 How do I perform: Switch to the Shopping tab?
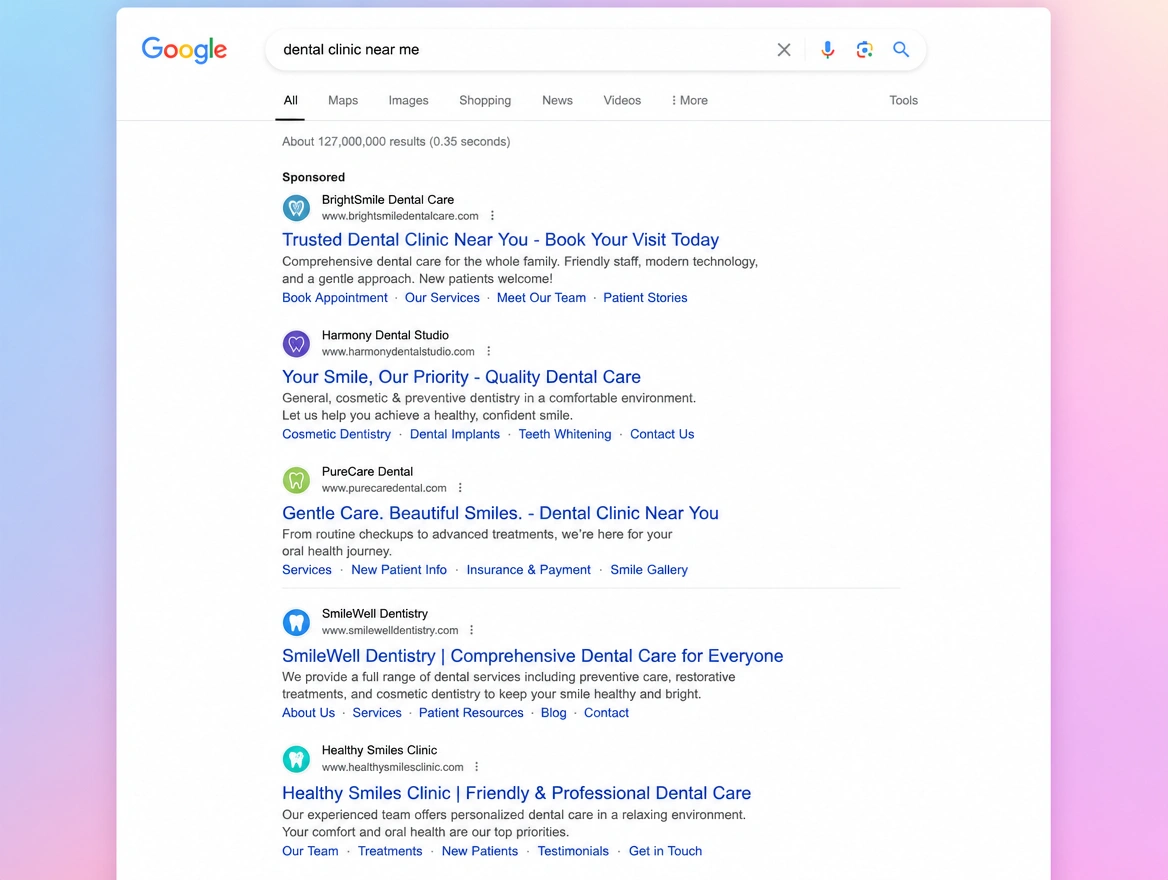point(485,101)
